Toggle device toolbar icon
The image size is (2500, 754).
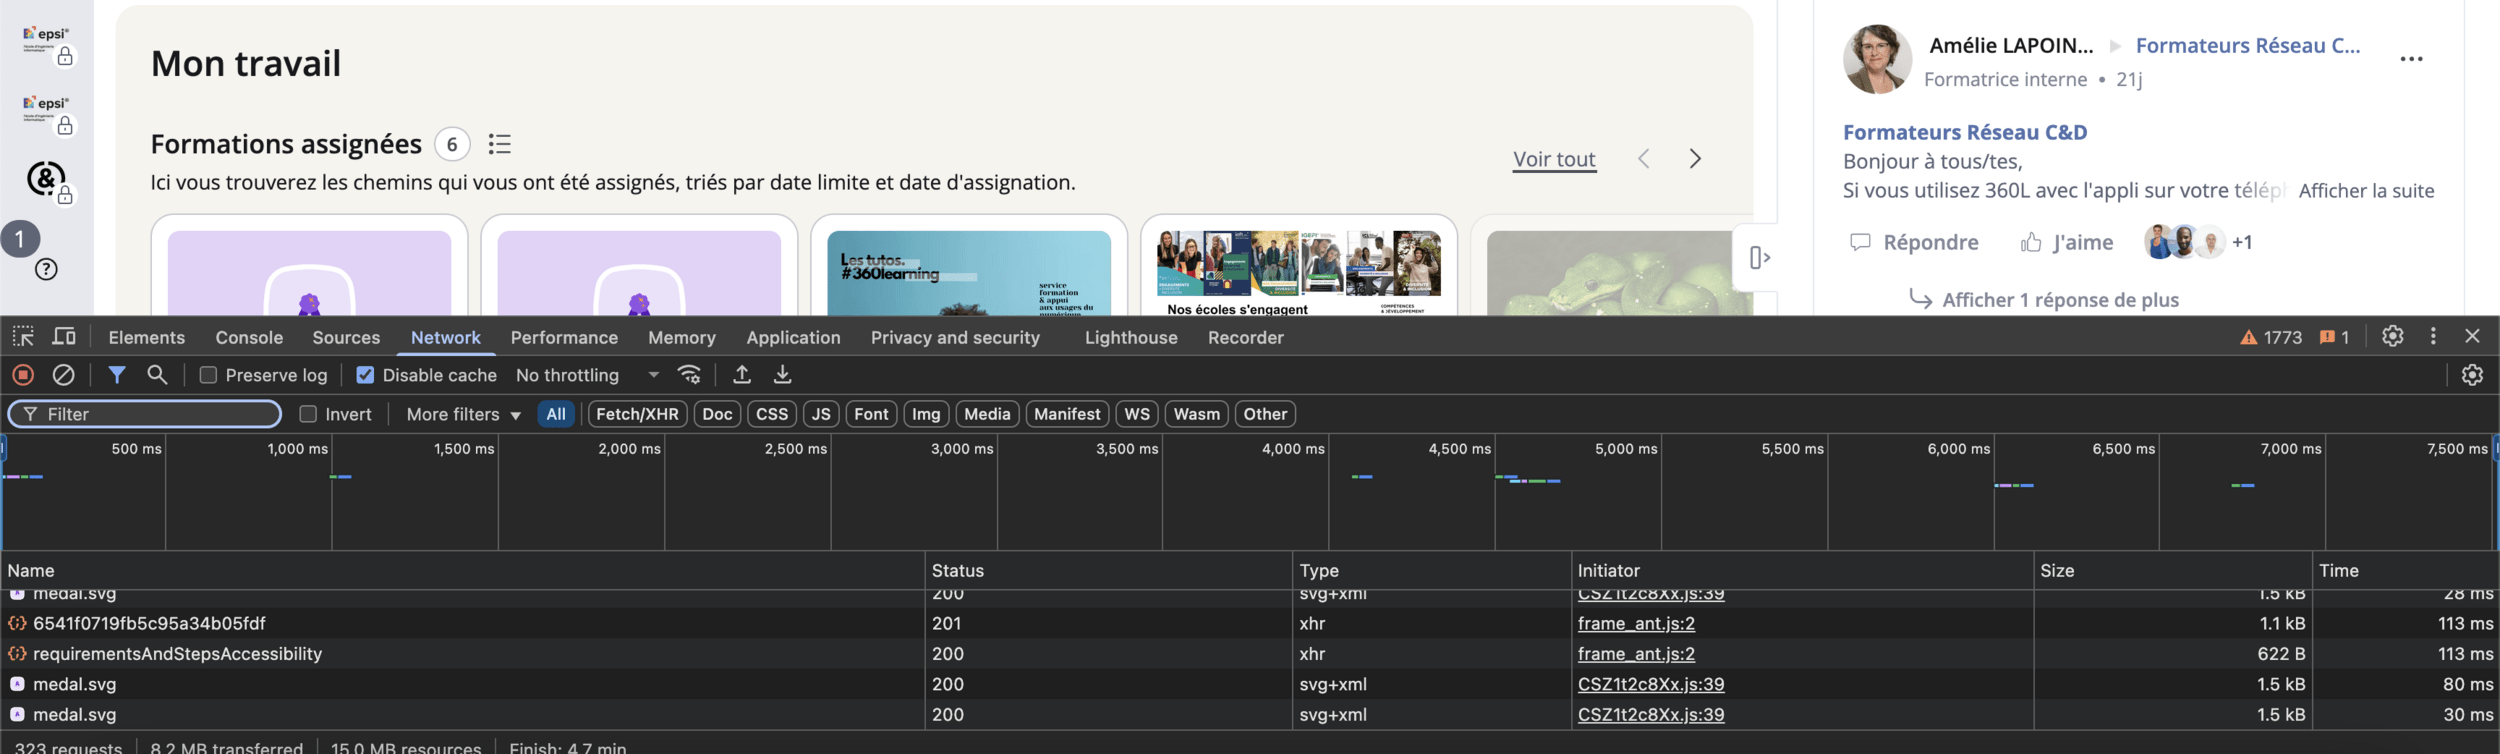point(64,337)
